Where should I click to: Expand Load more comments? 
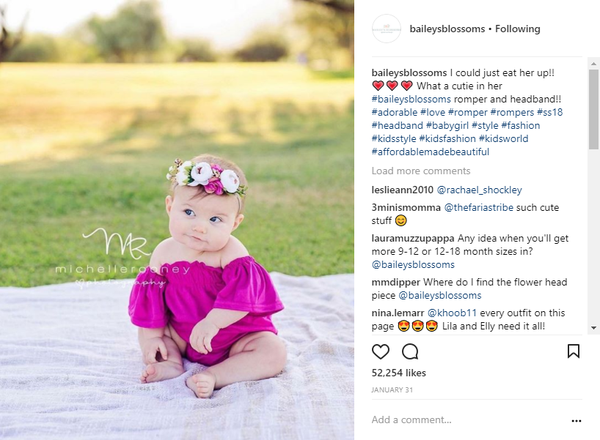point(421,171)
